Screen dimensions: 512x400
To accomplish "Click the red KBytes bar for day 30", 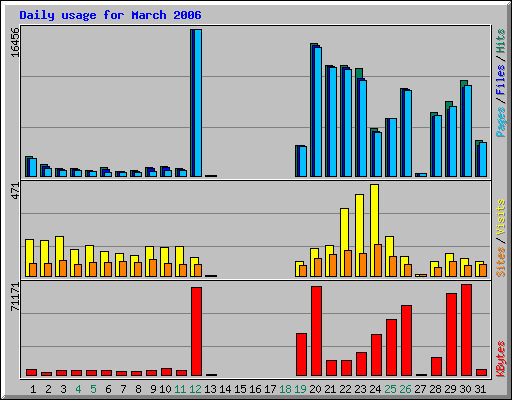I will (466, 330).
